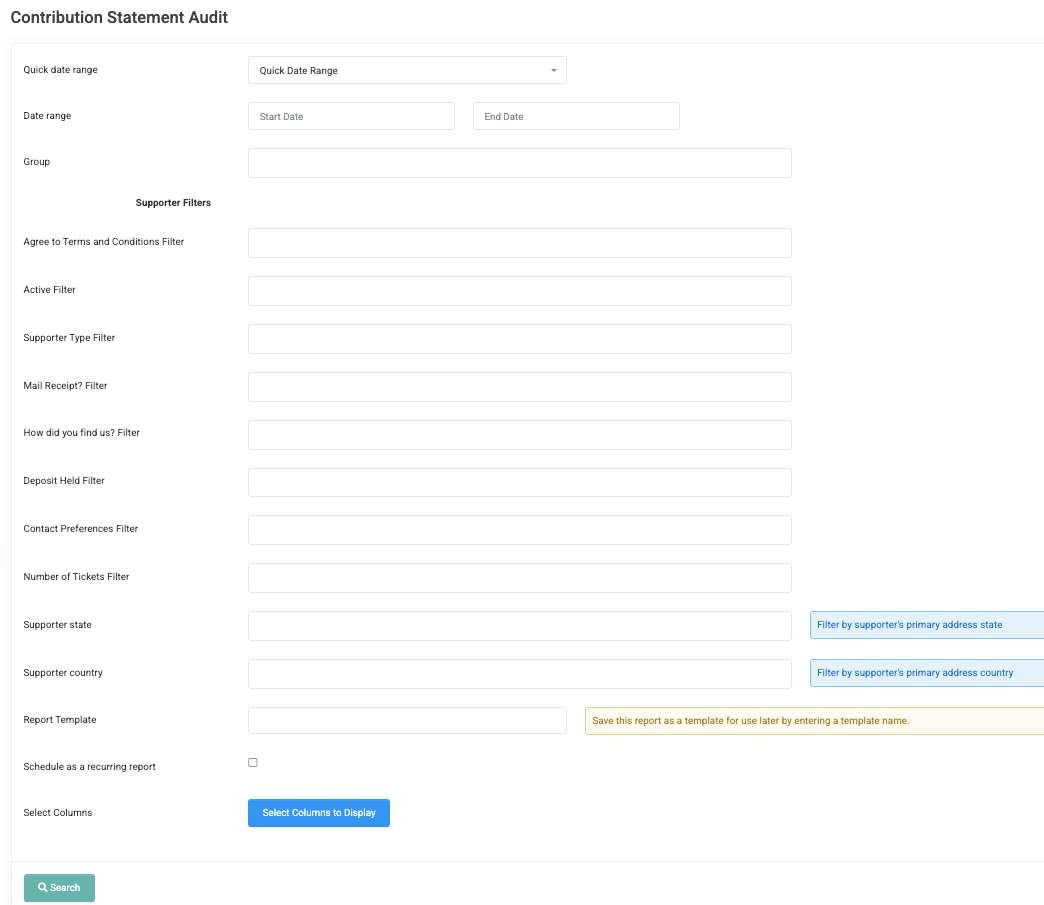Click the Agree to Terms and Conditions Filter box
The height and width of the screenshot is (905, 1044).
(x=519, y=242)
